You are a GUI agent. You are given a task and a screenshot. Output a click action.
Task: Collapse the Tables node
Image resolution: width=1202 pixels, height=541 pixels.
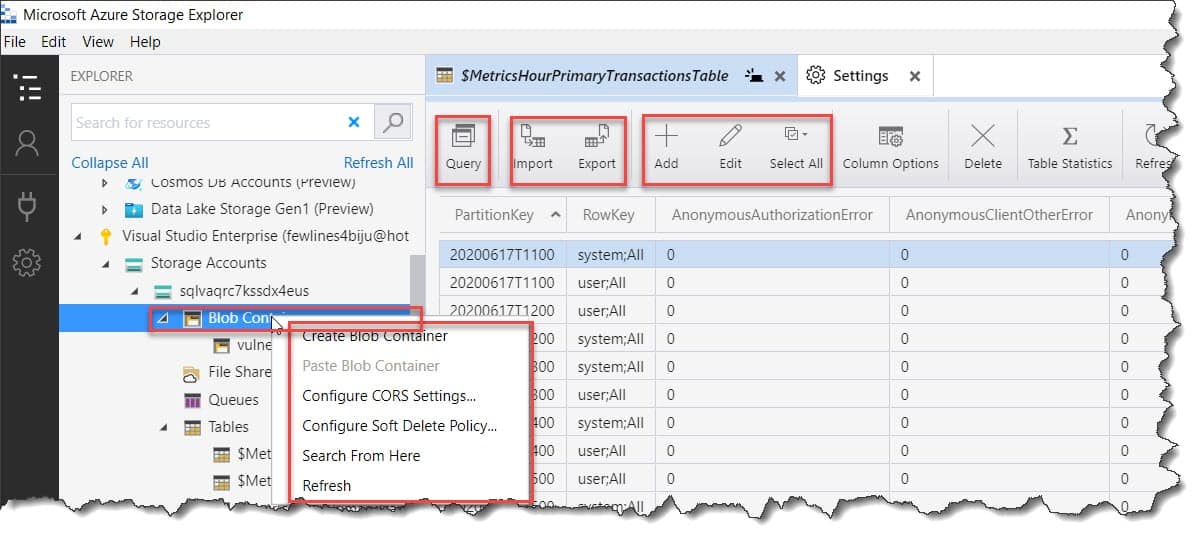pos(163,427)
